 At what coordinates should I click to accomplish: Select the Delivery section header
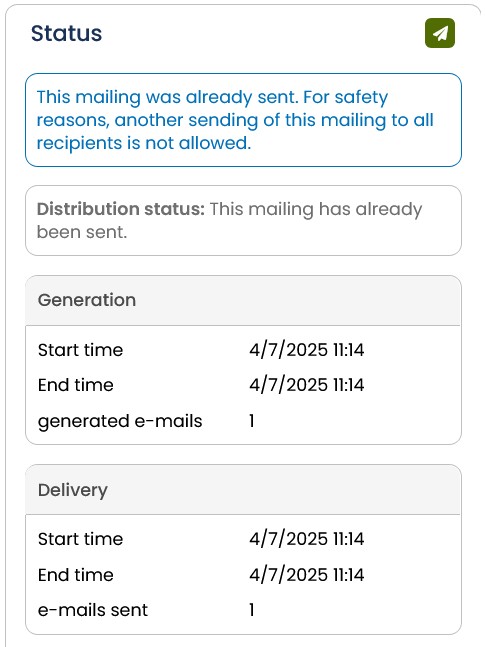pyautogui.click(x=243, y=490)
